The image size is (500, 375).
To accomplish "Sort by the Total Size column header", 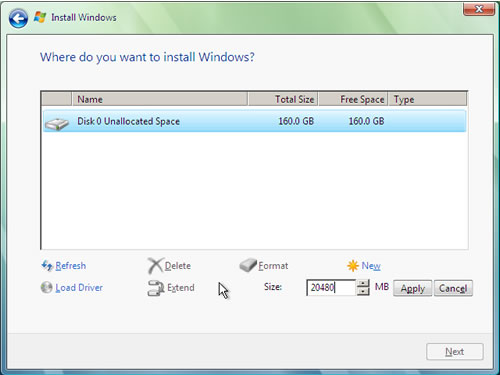I will point(283,99).
